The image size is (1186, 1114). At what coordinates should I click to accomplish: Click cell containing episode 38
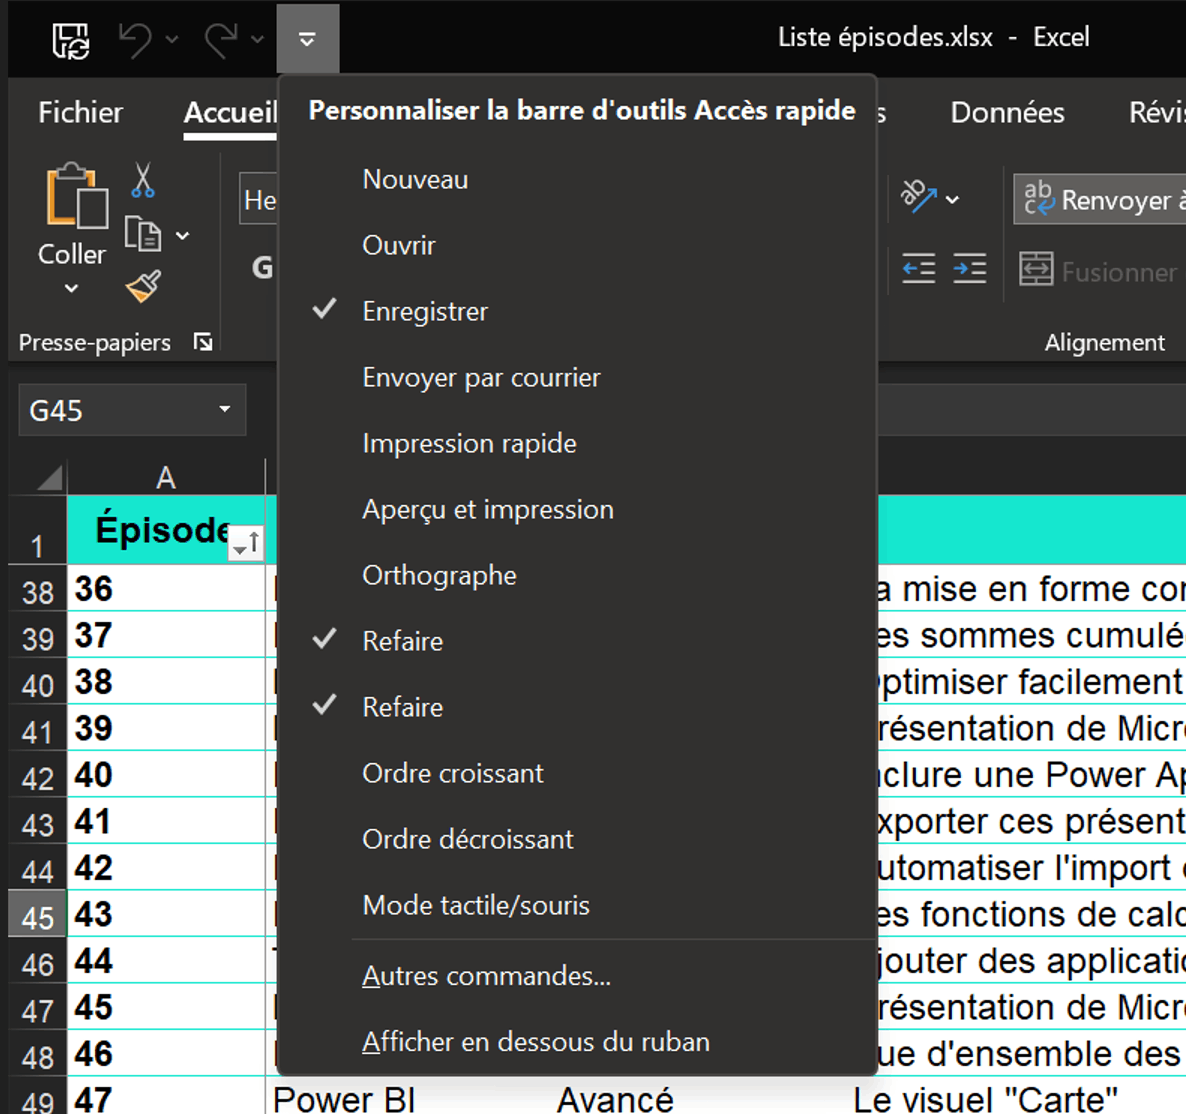(166, 681)
